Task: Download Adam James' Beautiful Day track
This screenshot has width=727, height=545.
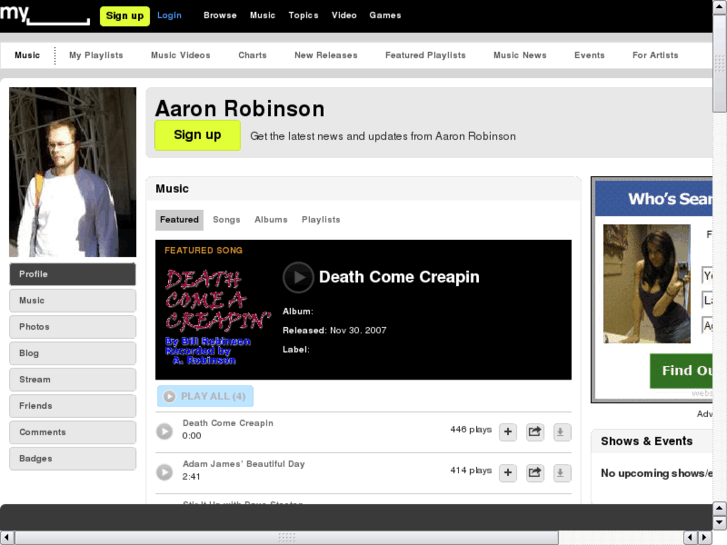Action: point(561,473)
